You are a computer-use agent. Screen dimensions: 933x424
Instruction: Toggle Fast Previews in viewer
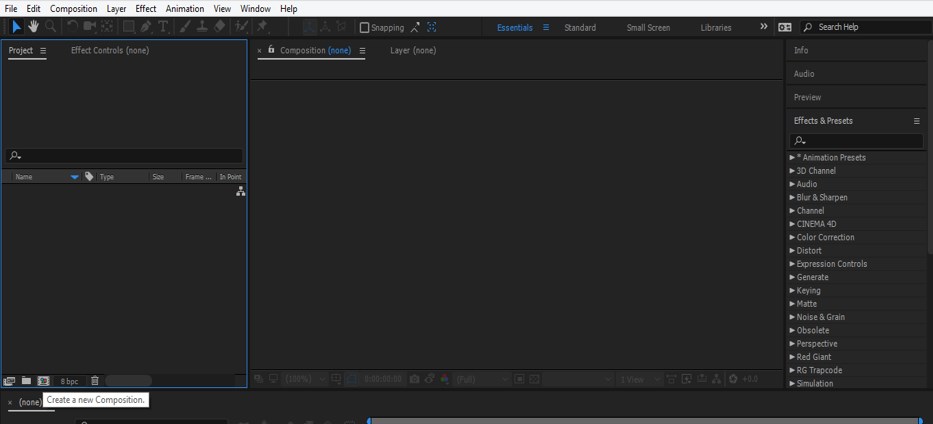click(x=688, y=379)
